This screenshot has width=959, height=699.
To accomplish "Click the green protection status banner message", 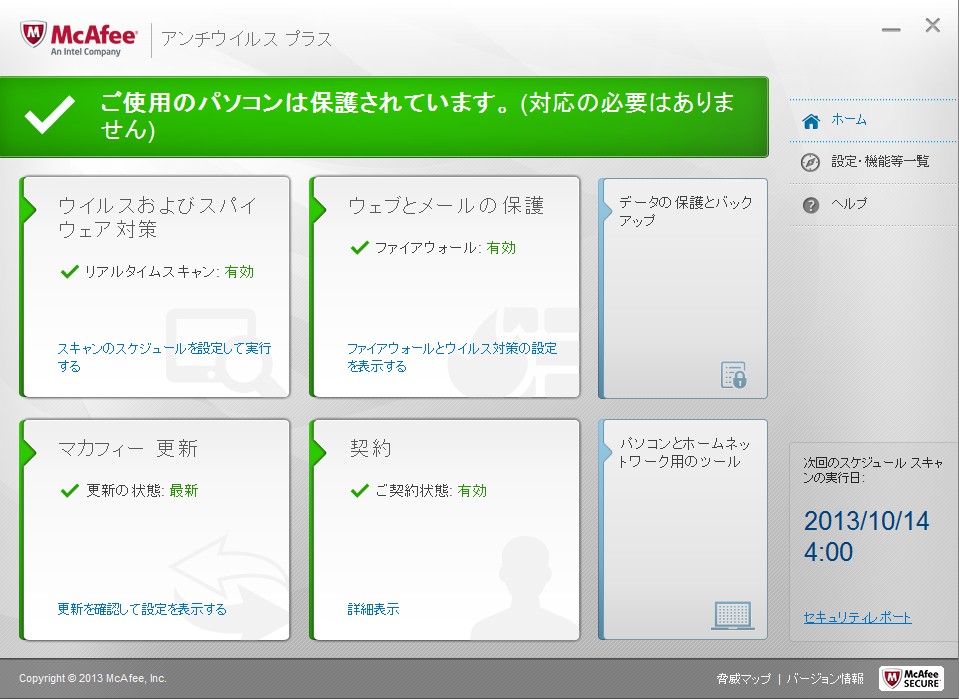I will point(417,116).
